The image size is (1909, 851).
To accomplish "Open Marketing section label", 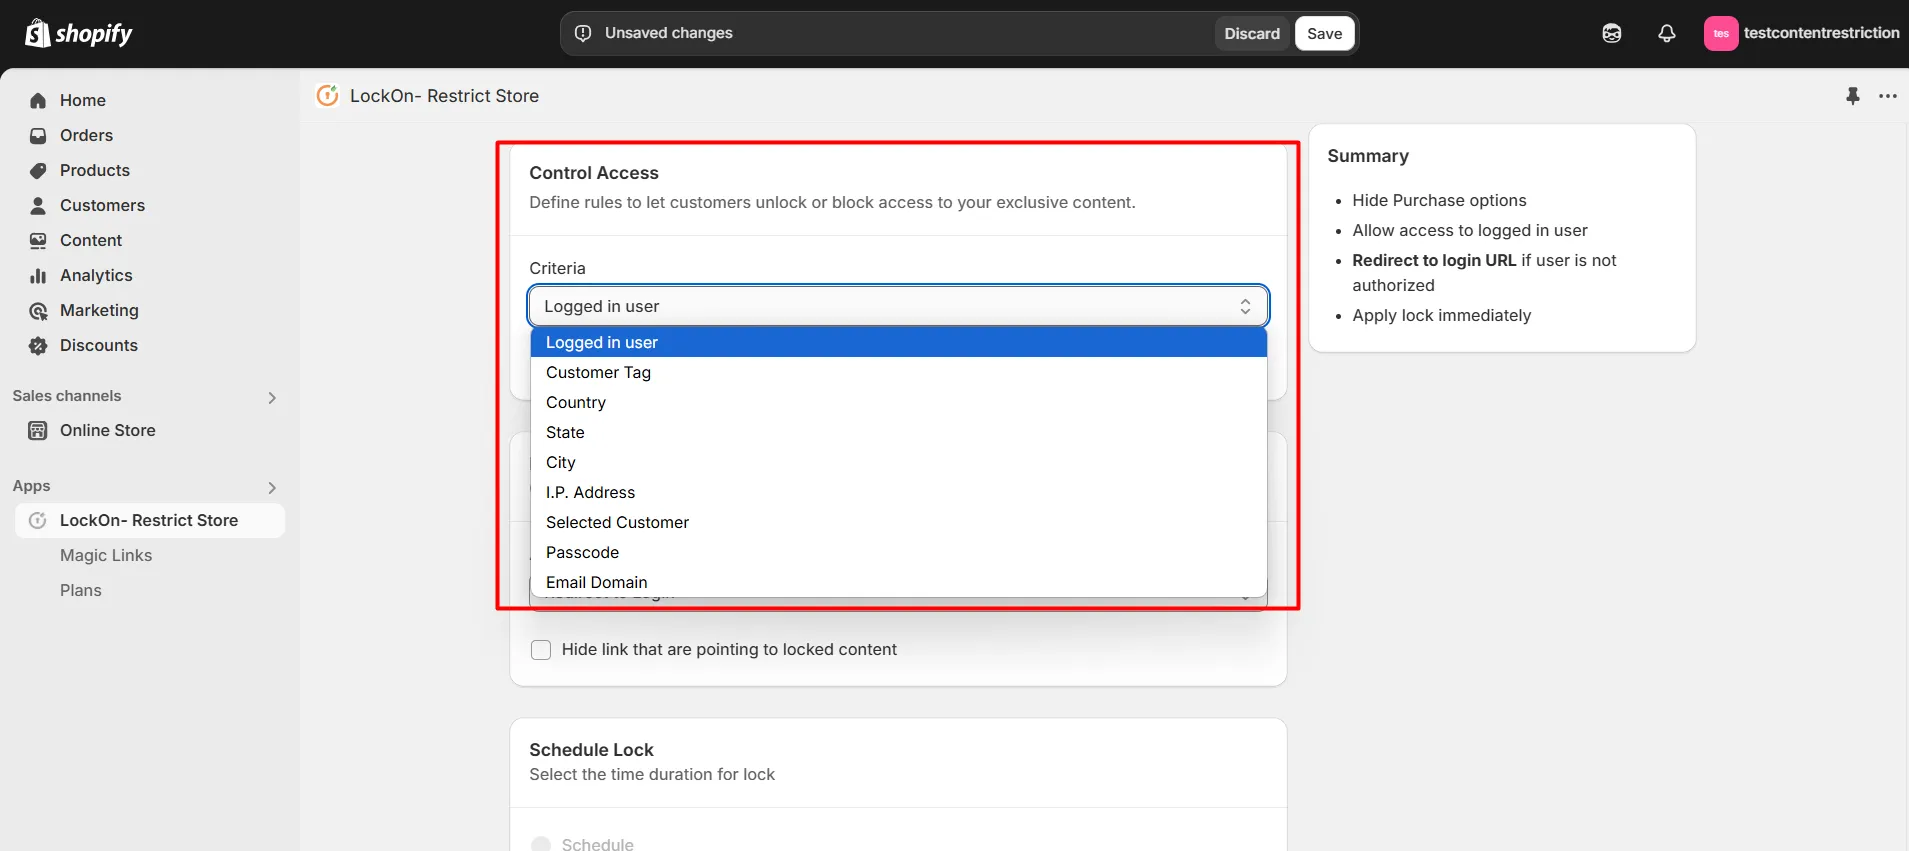I will point(99,310).
